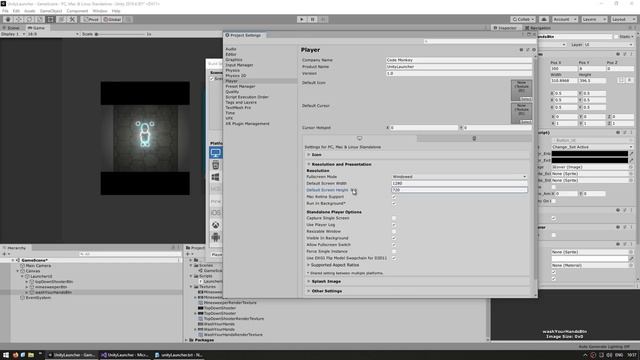Enable Capture Single Screen checkbox
Viewport: 640px width, 360px height.
[x=394, y=218]
